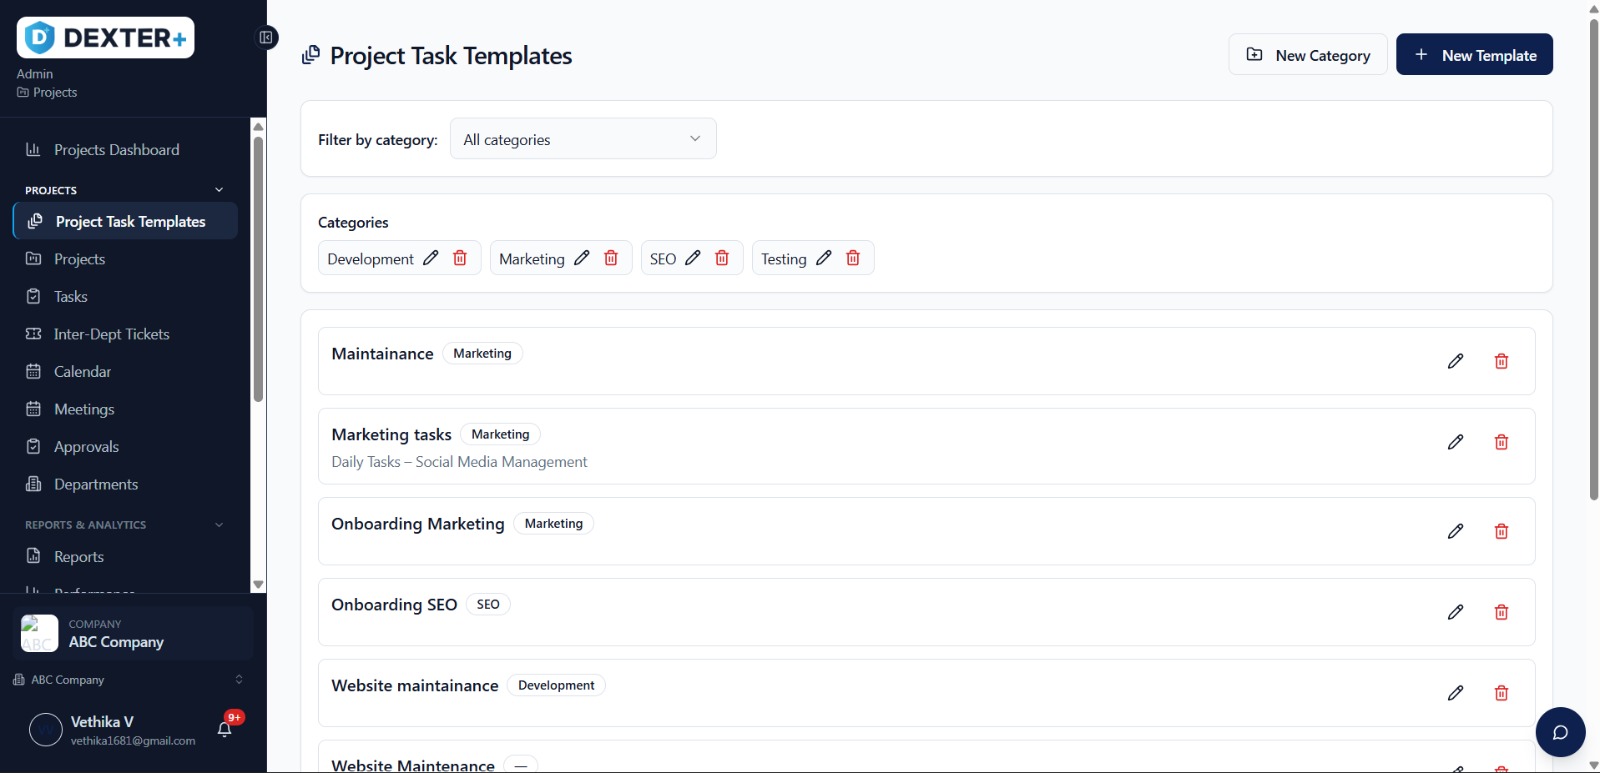Collapse the PROJECTS sidebar section

coord(219,190)
